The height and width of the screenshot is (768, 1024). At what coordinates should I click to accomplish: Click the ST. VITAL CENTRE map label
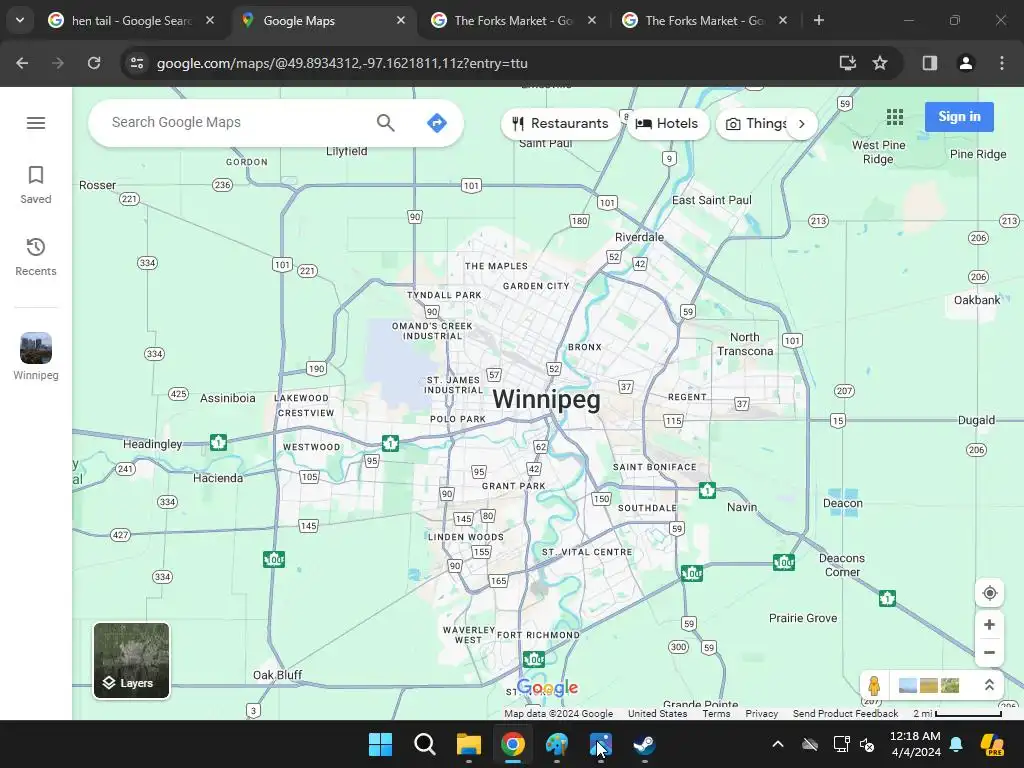587,552
